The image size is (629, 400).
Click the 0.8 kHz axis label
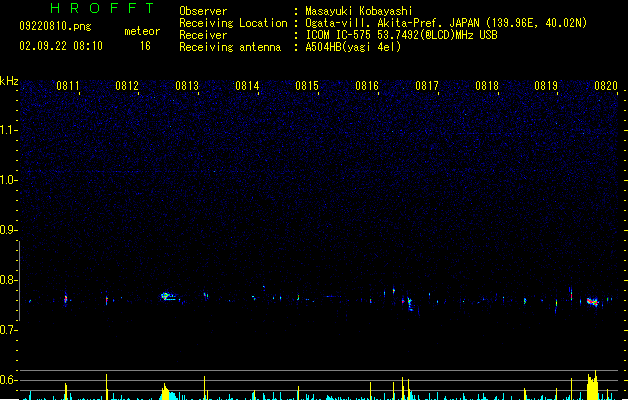pos(8,280)
